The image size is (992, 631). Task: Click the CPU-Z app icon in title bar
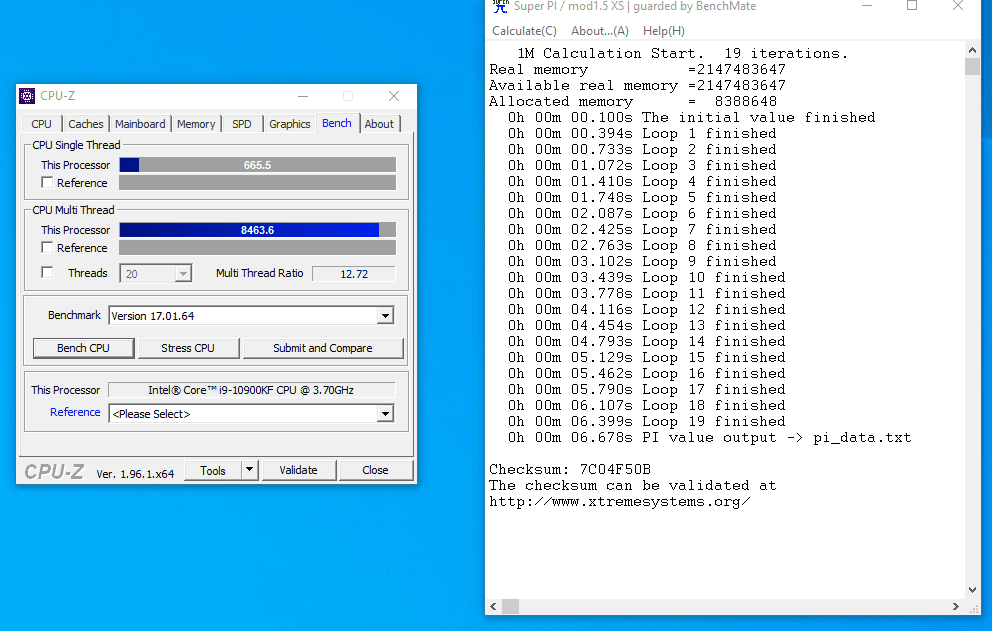[x=27, y=96]
